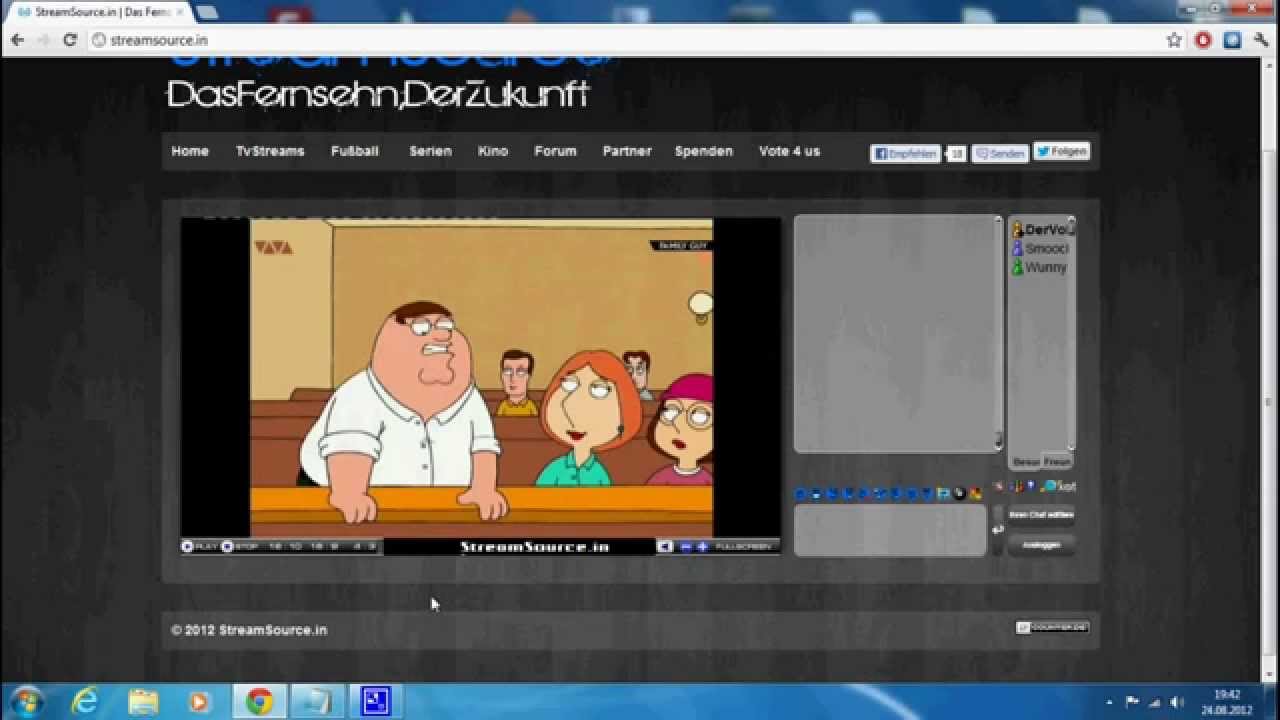Click the taskbar clock showing 19:42
Screen dimensions: 1280x720
[x=1226, y=701]
